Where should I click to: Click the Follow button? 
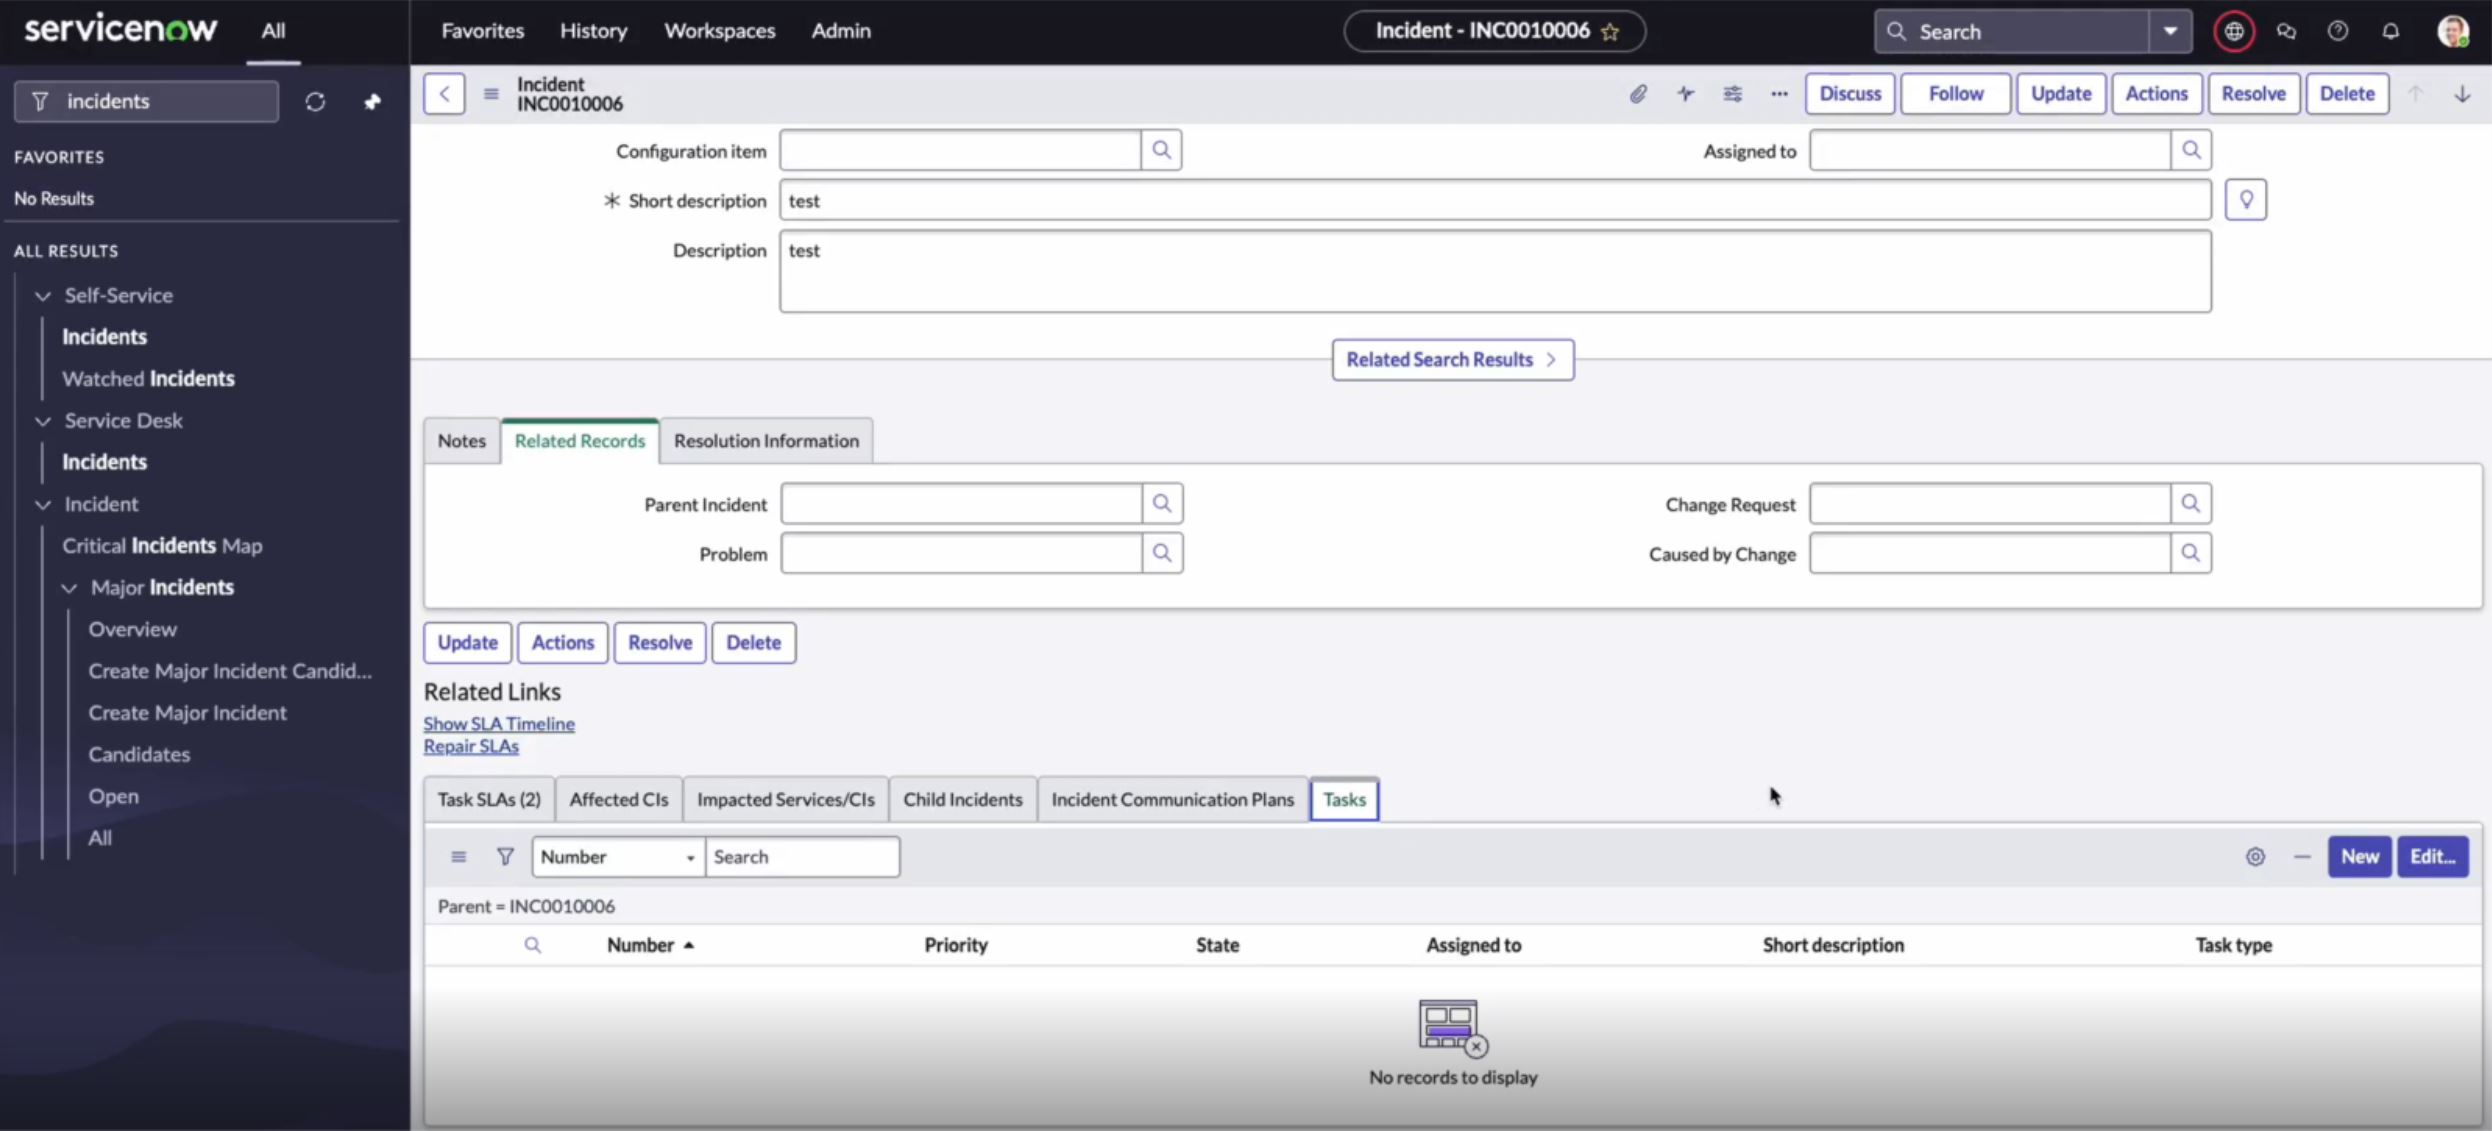click(x=1956, y=94)
